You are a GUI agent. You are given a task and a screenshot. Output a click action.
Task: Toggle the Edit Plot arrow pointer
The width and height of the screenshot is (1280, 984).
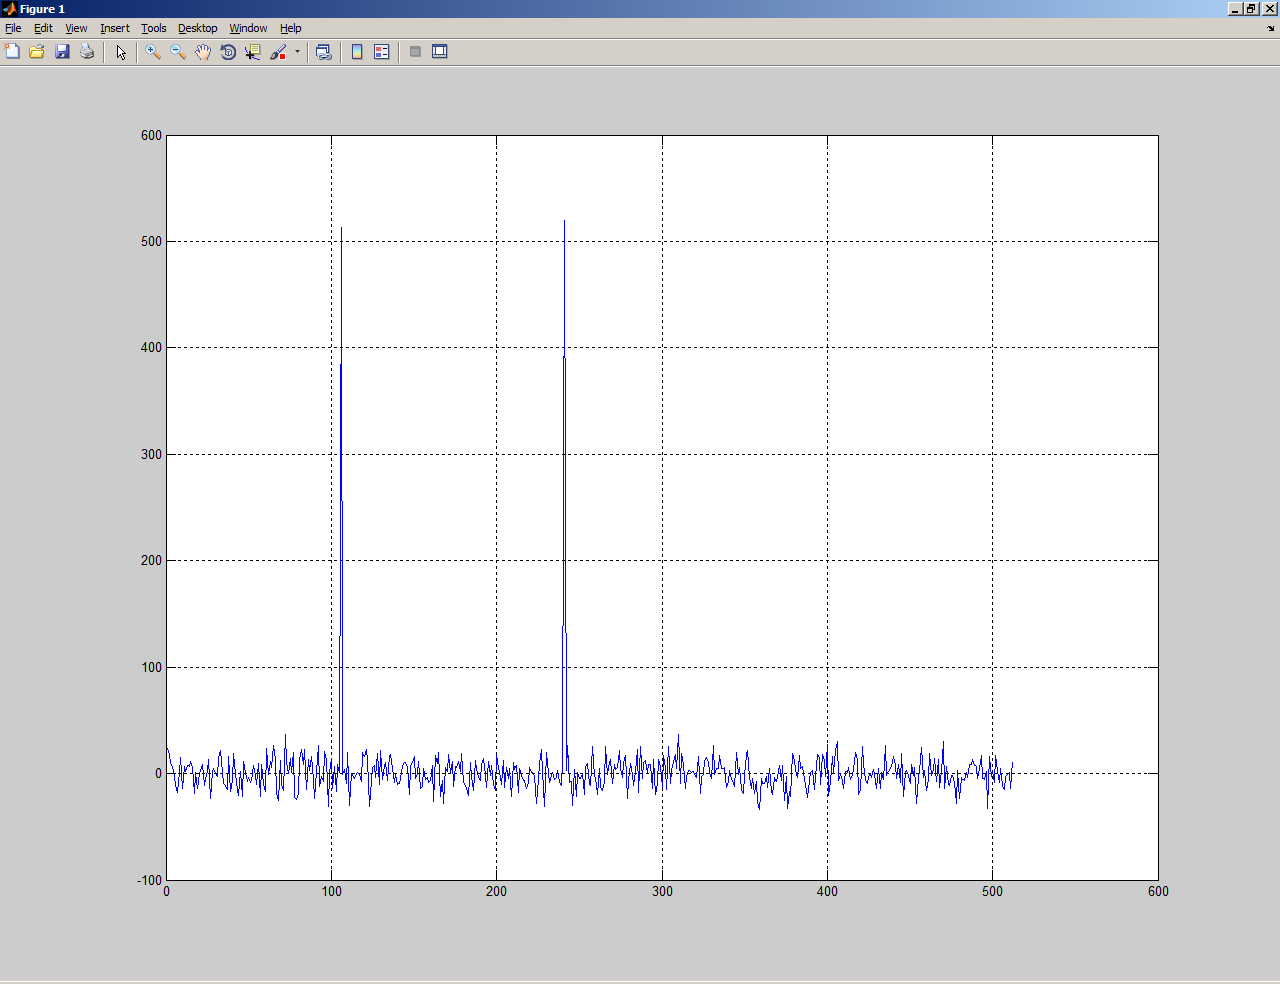click(x=121, y=52)
